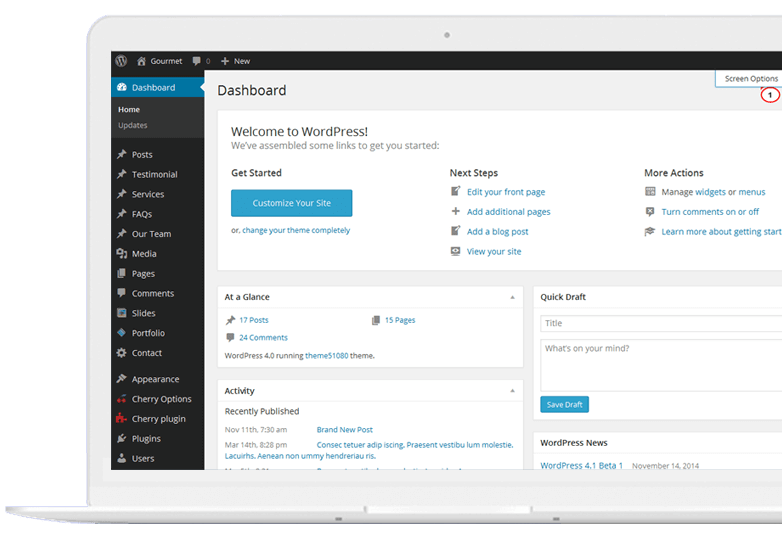Open Portfolio in the sidebar
This screenshot has width=782, height=535.
click(x=147, y=333)
